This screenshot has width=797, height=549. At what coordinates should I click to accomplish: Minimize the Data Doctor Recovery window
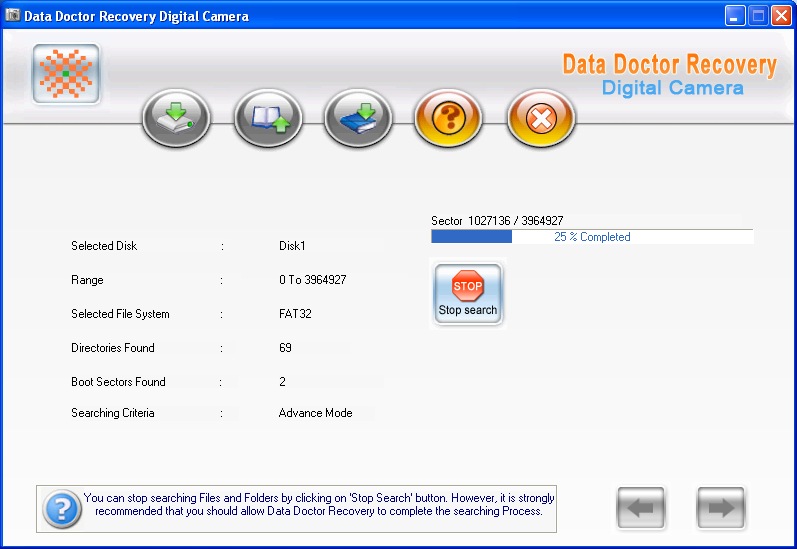click(734, 16)
